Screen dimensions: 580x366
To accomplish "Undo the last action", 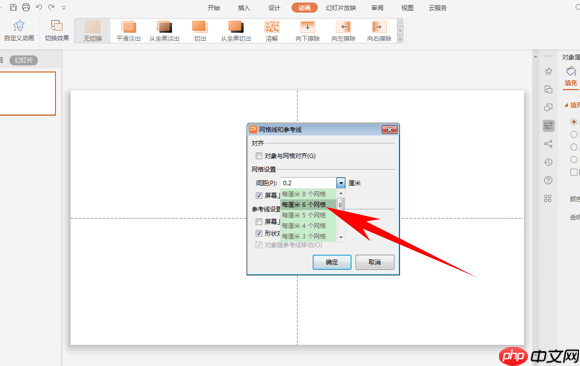I will click(x=39, y=7).
